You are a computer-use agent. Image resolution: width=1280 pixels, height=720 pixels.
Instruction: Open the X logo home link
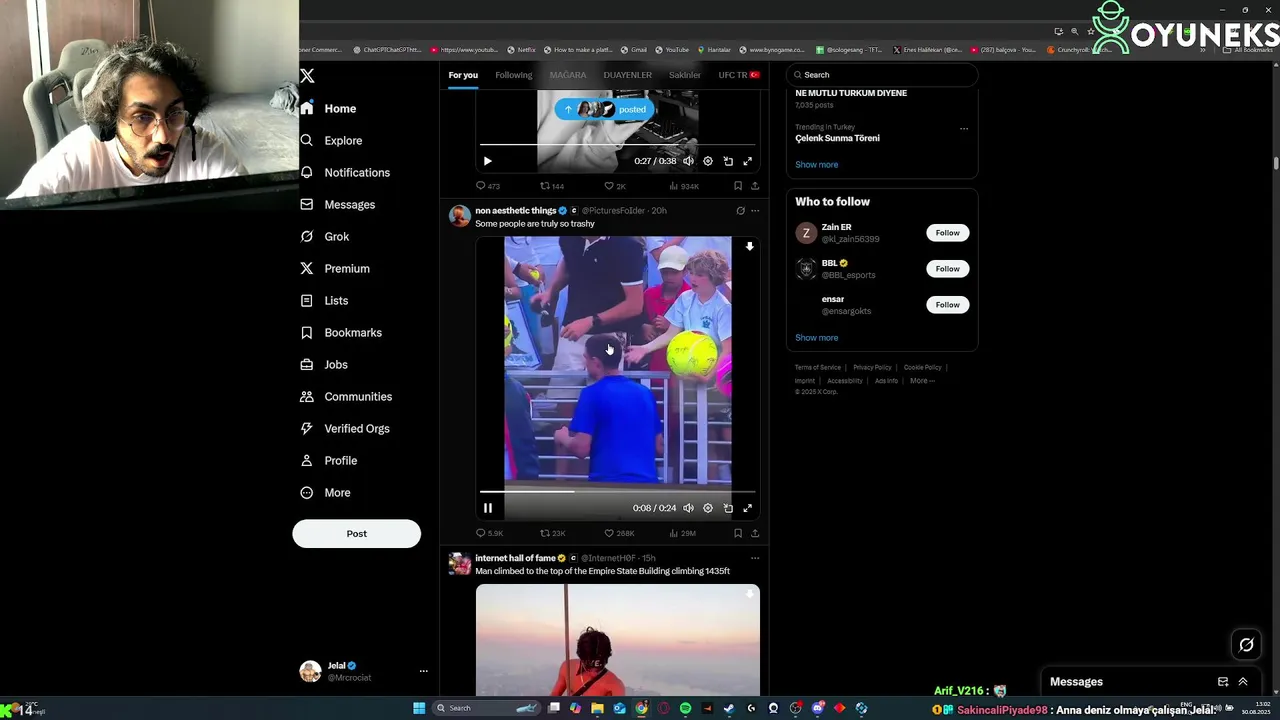308,76
